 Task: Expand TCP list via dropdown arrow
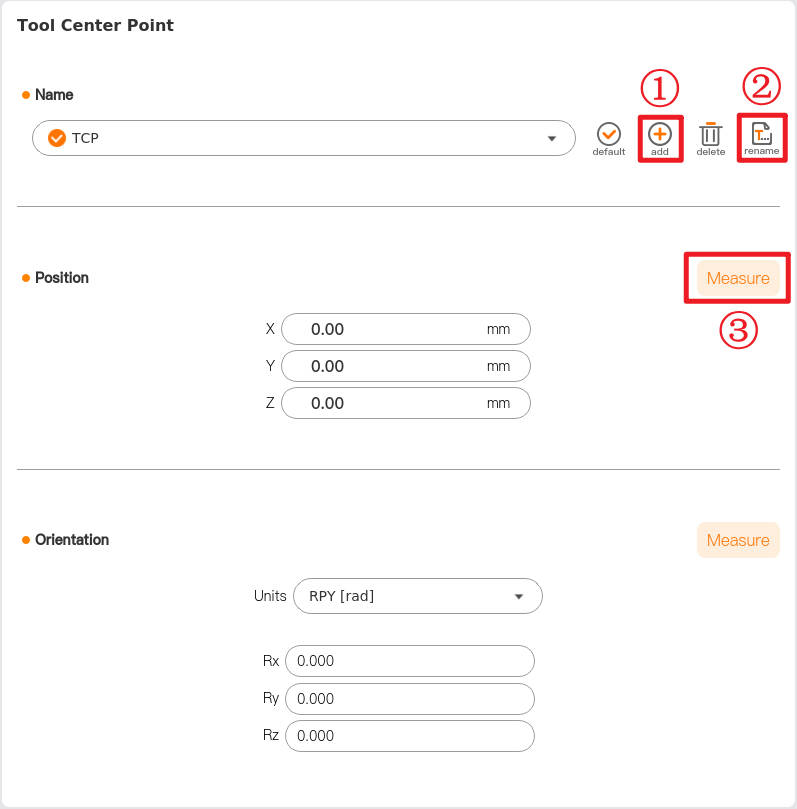551,138
